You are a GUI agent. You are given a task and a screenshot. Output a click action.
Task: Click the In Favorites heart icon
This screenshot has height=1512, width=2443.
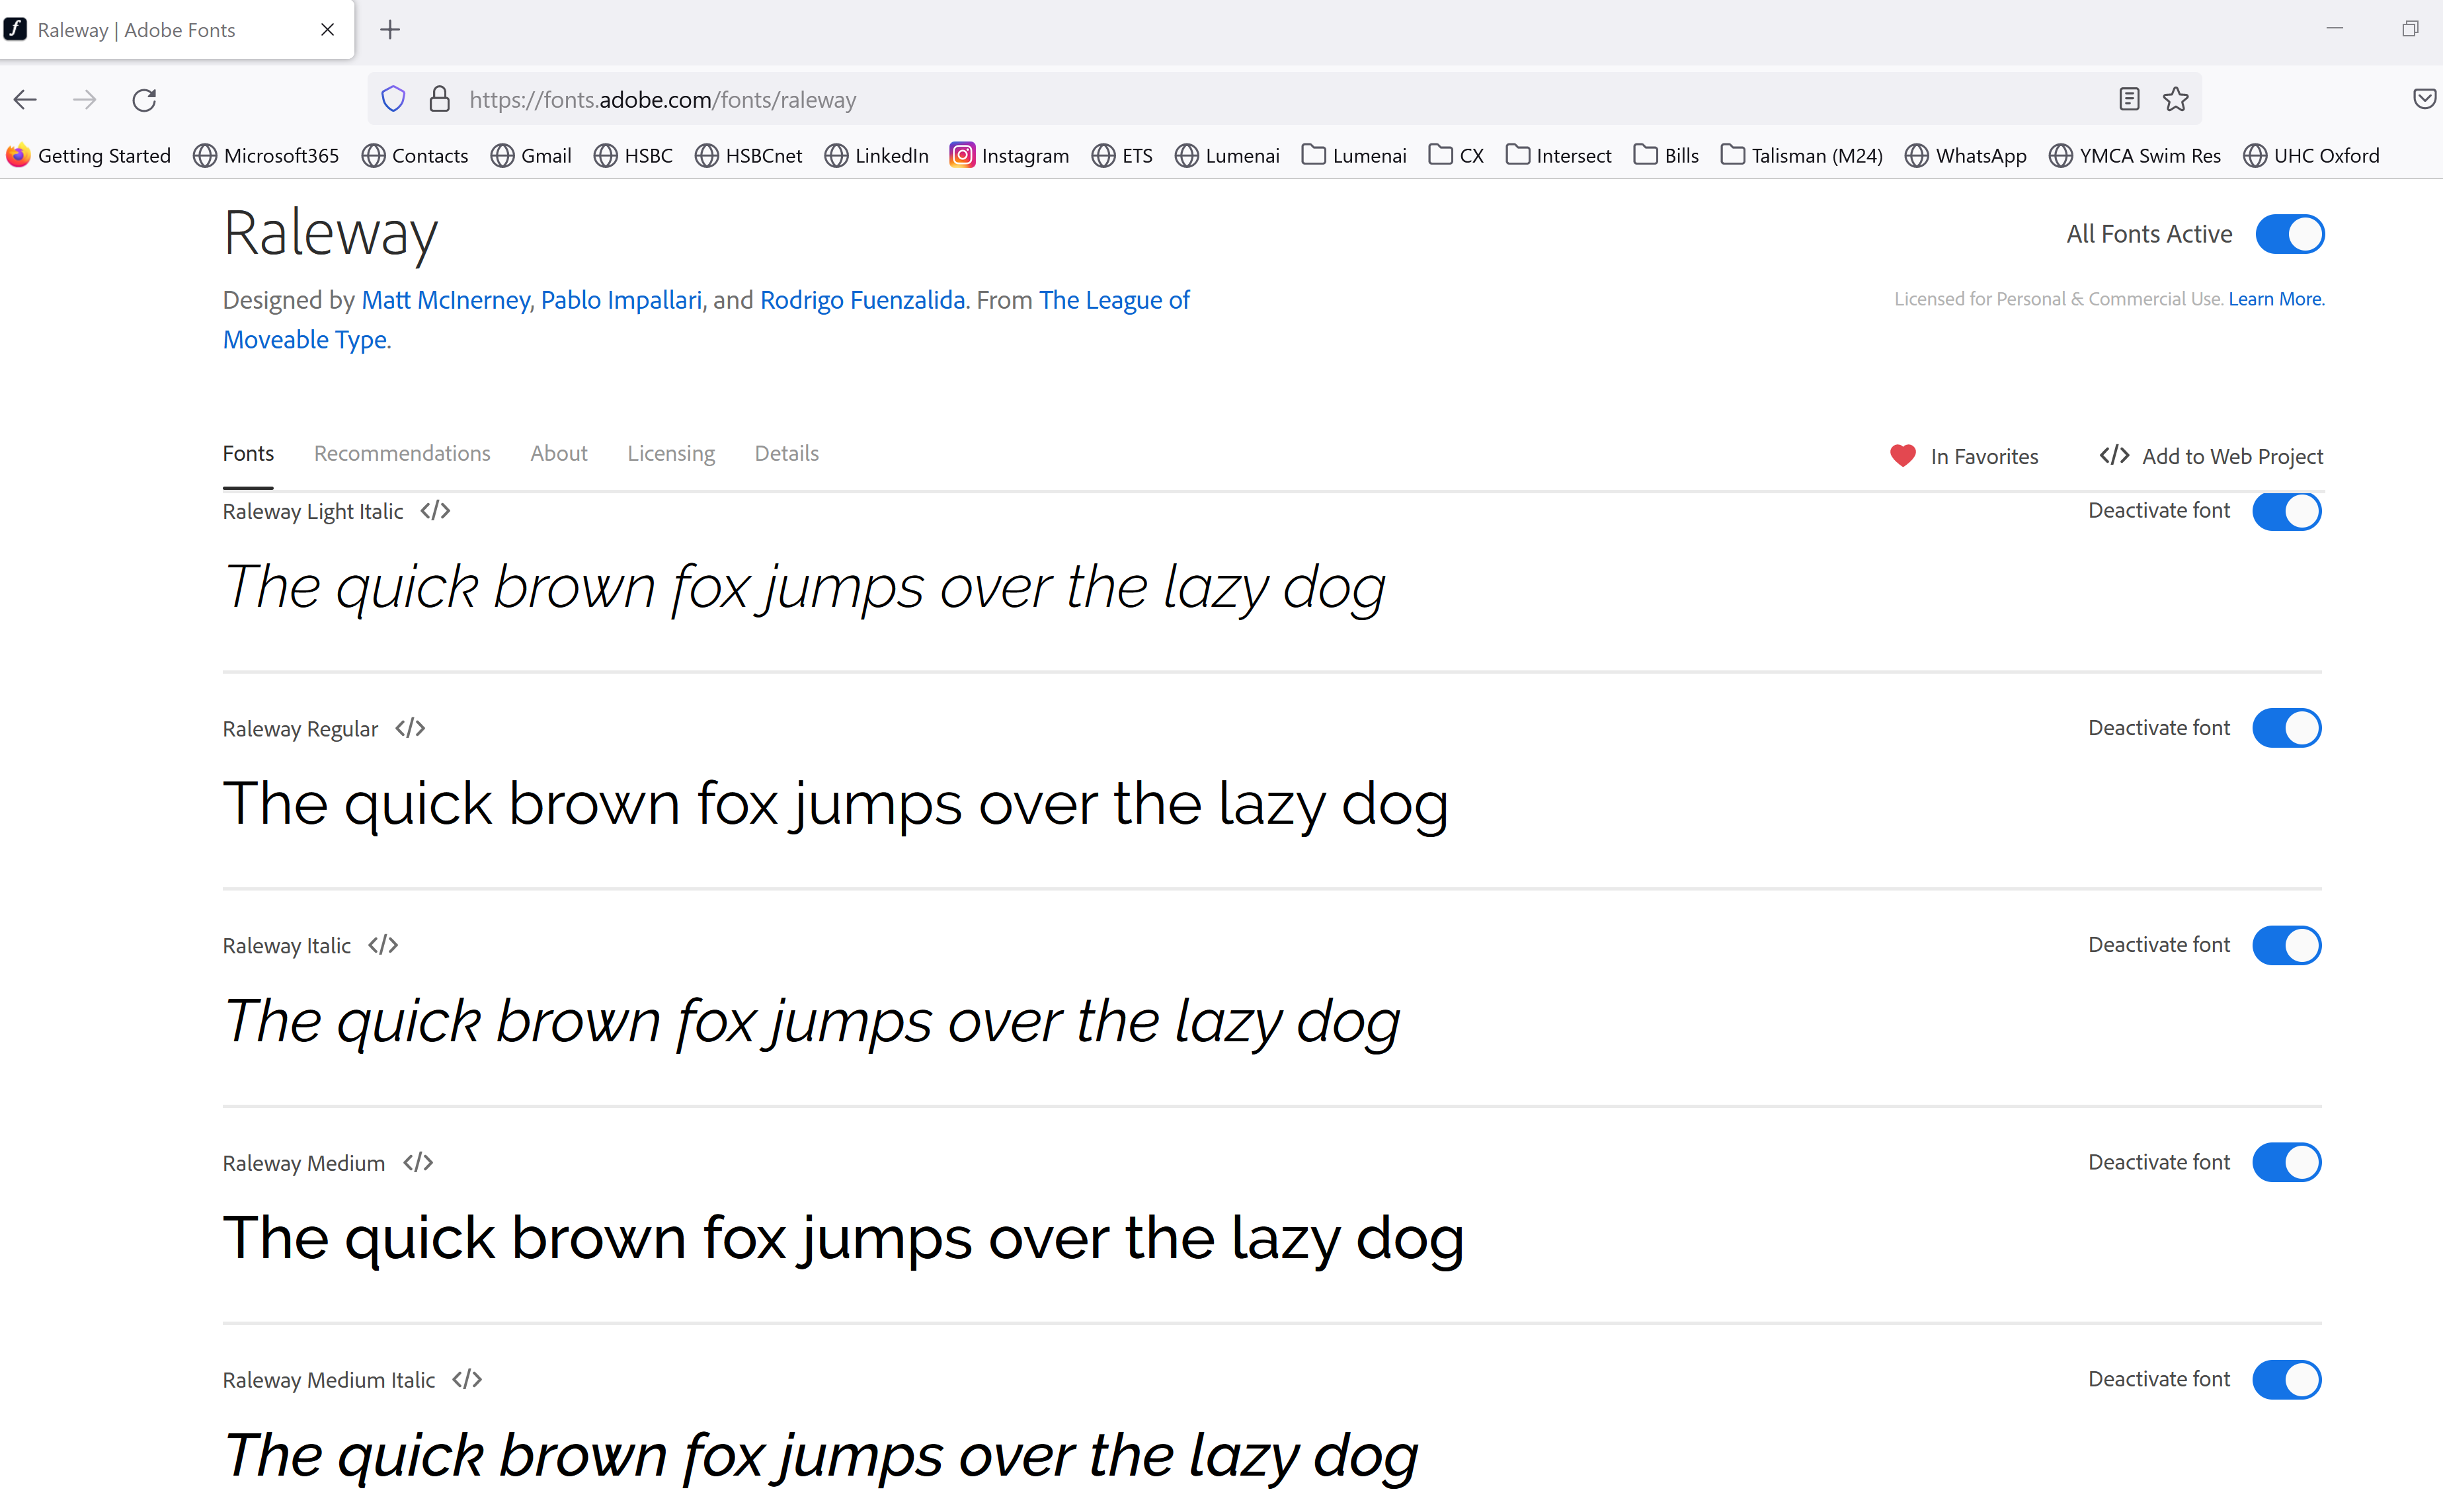pyautogui.click(x=1902, y=455)
